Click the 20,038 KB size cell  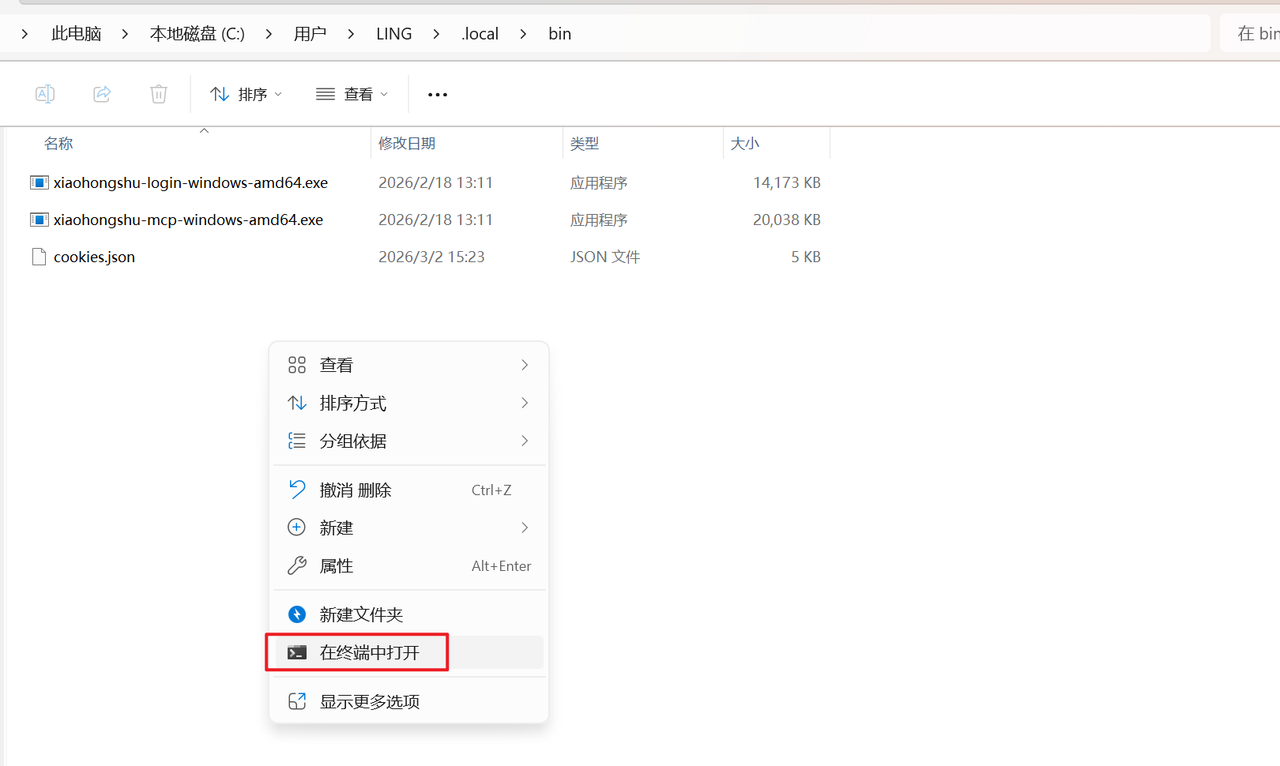click(x=787, y=220)
